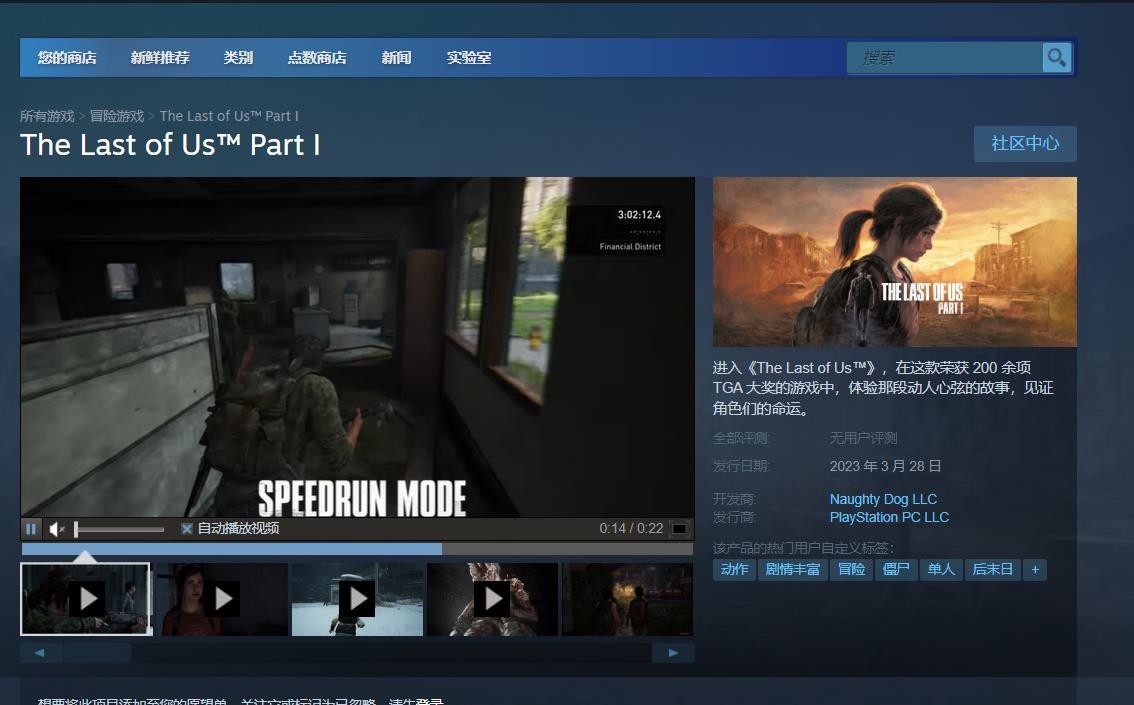Open PlayStation PC LLC publisher page

point(889,517)
